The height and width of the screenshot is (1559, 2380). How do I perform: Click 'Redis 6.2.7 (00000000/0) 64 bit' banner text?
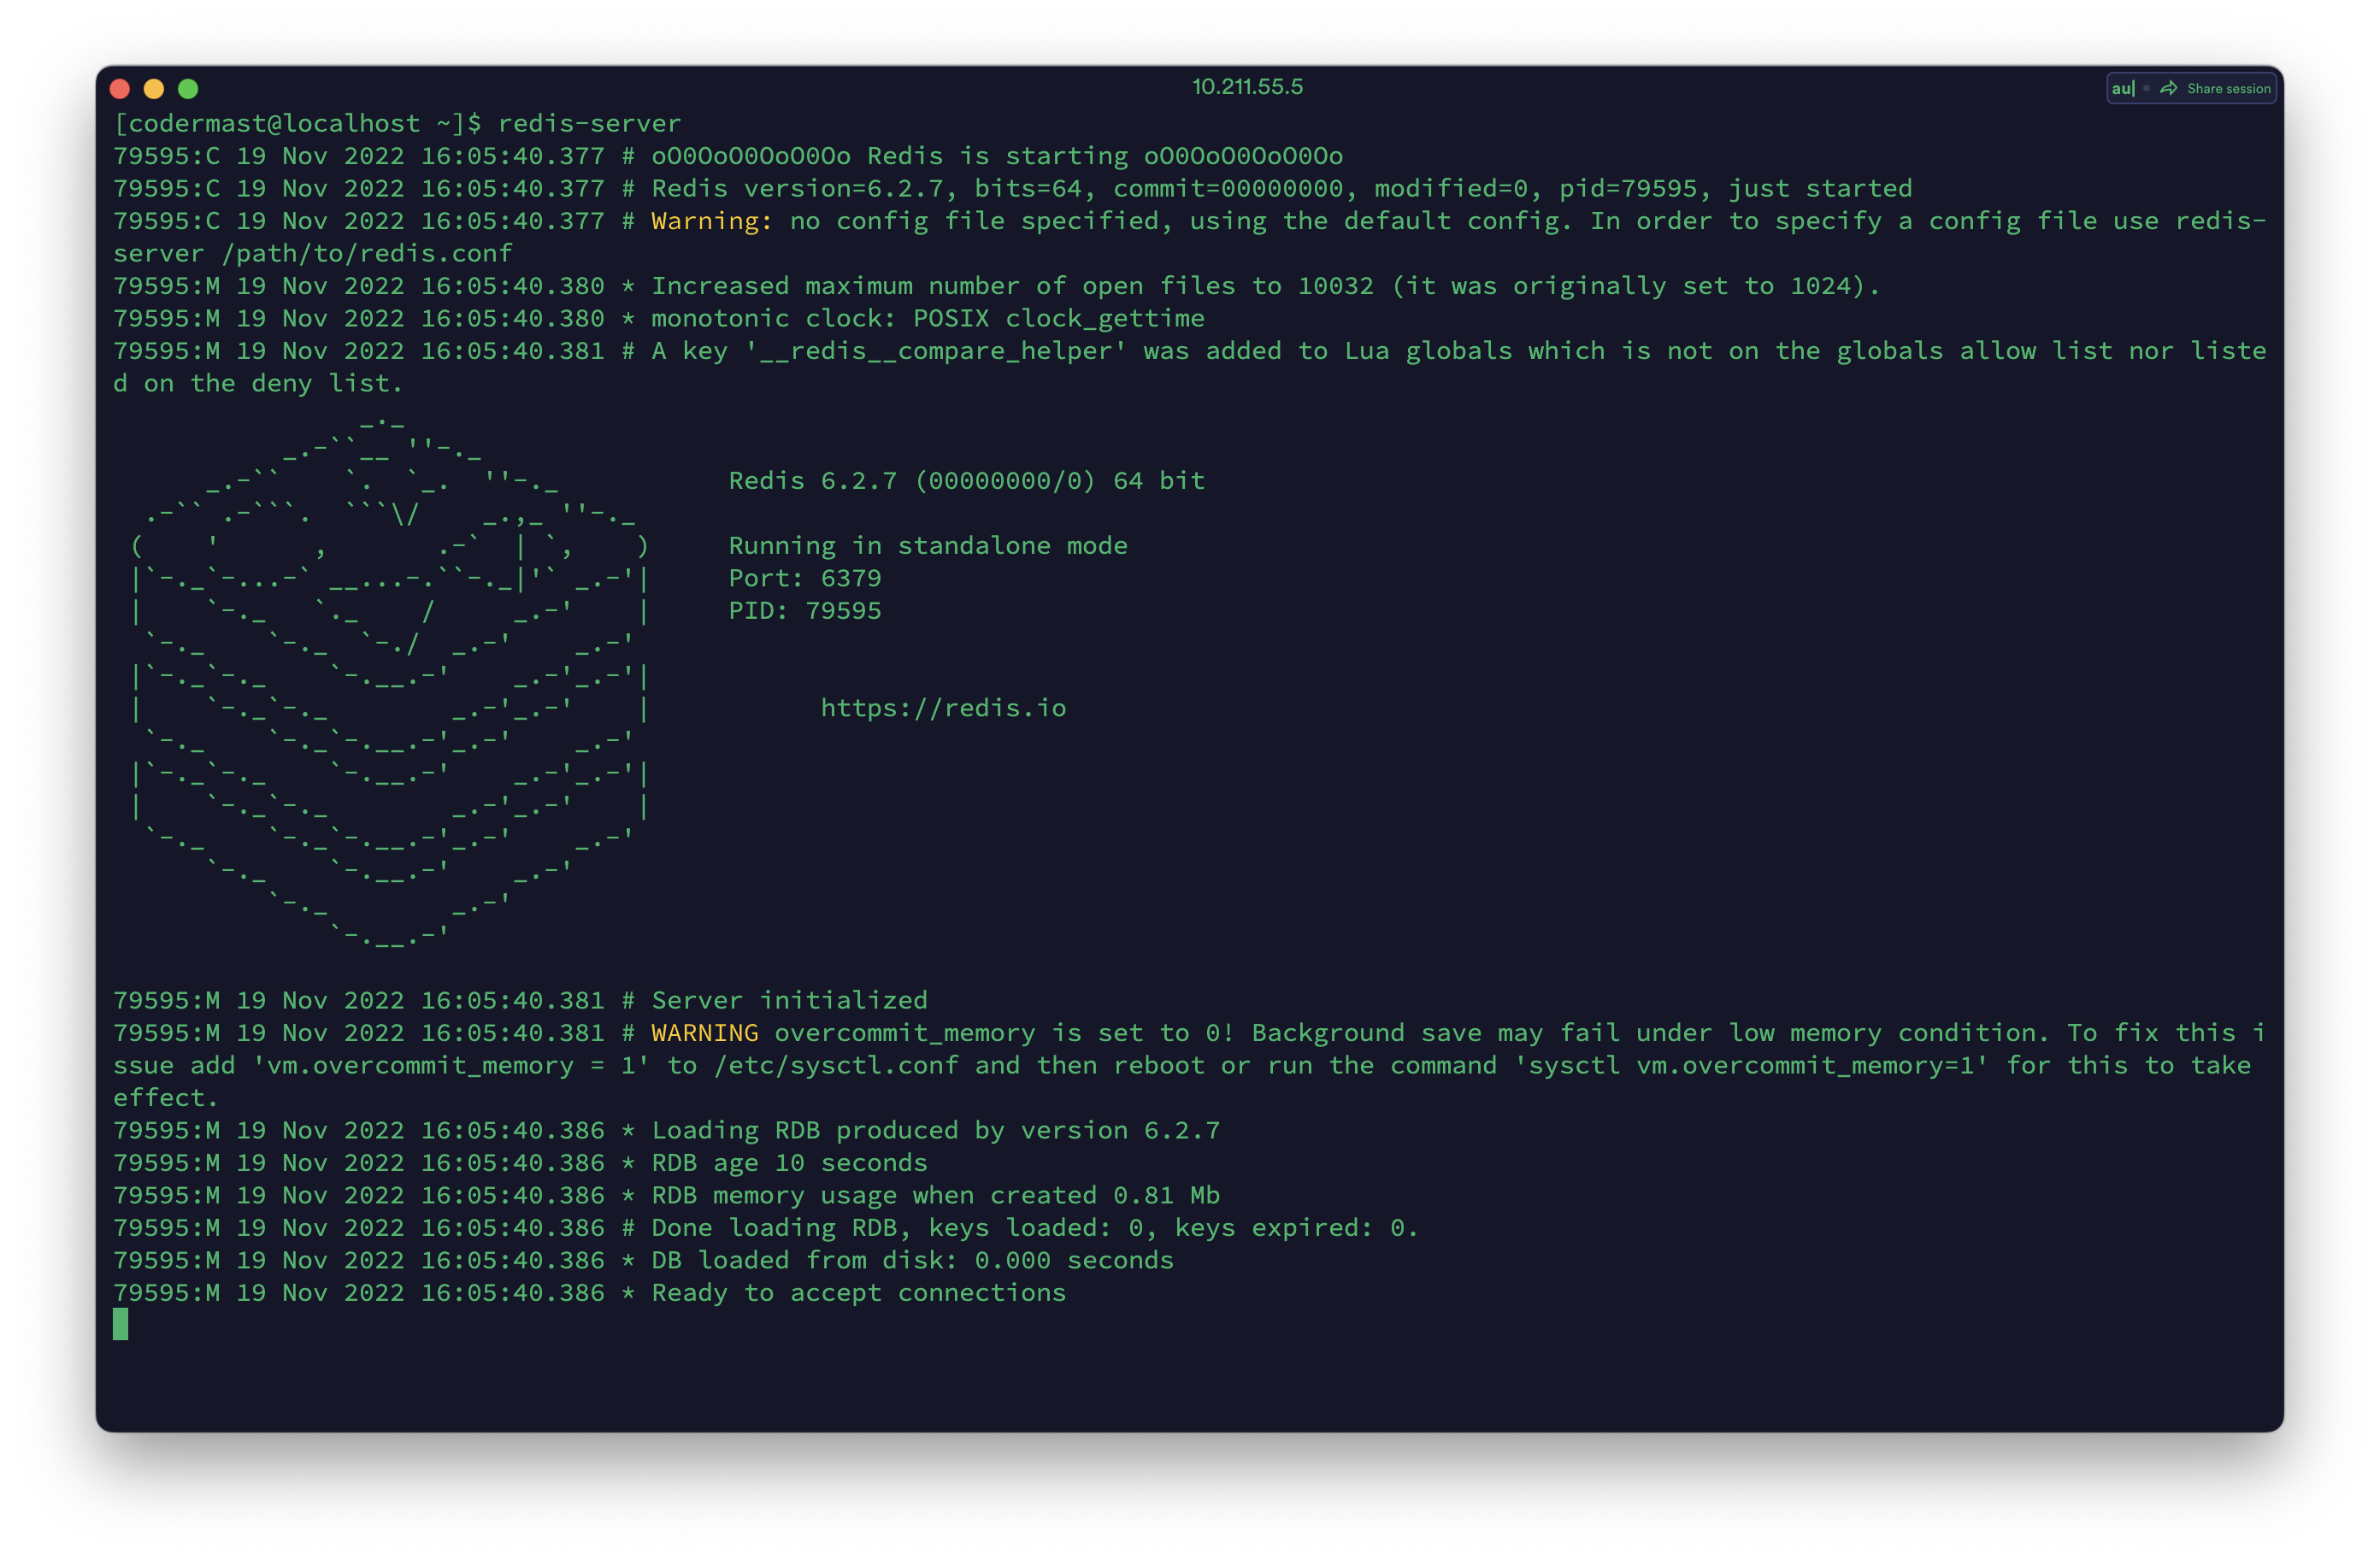coord(966,481)
